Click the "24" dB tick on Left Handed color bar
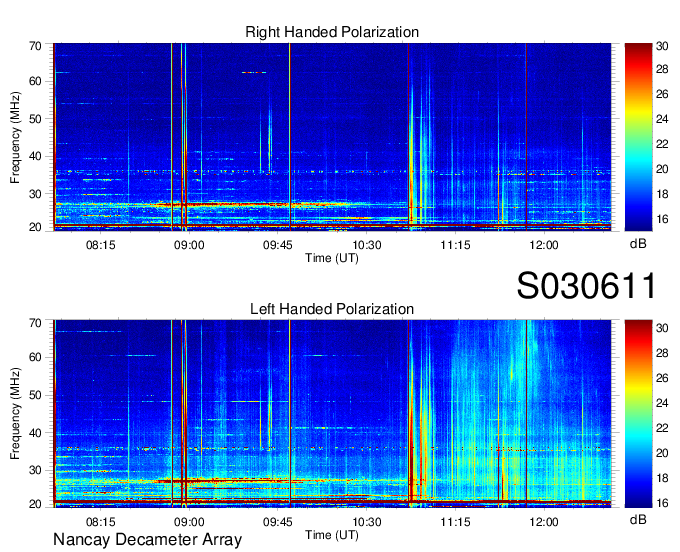 pyautogui.click(x=662, y=403)
